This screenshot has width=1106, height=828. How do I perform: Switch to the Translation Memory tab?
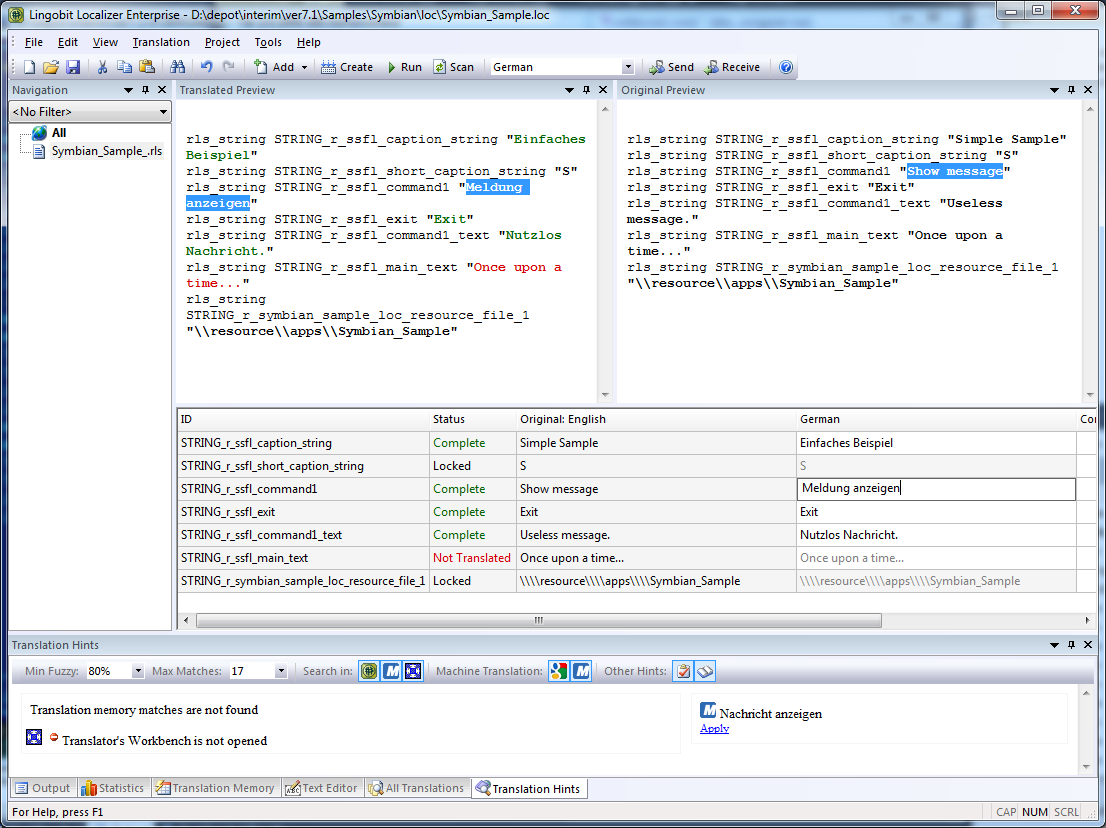tap(215, 789)
